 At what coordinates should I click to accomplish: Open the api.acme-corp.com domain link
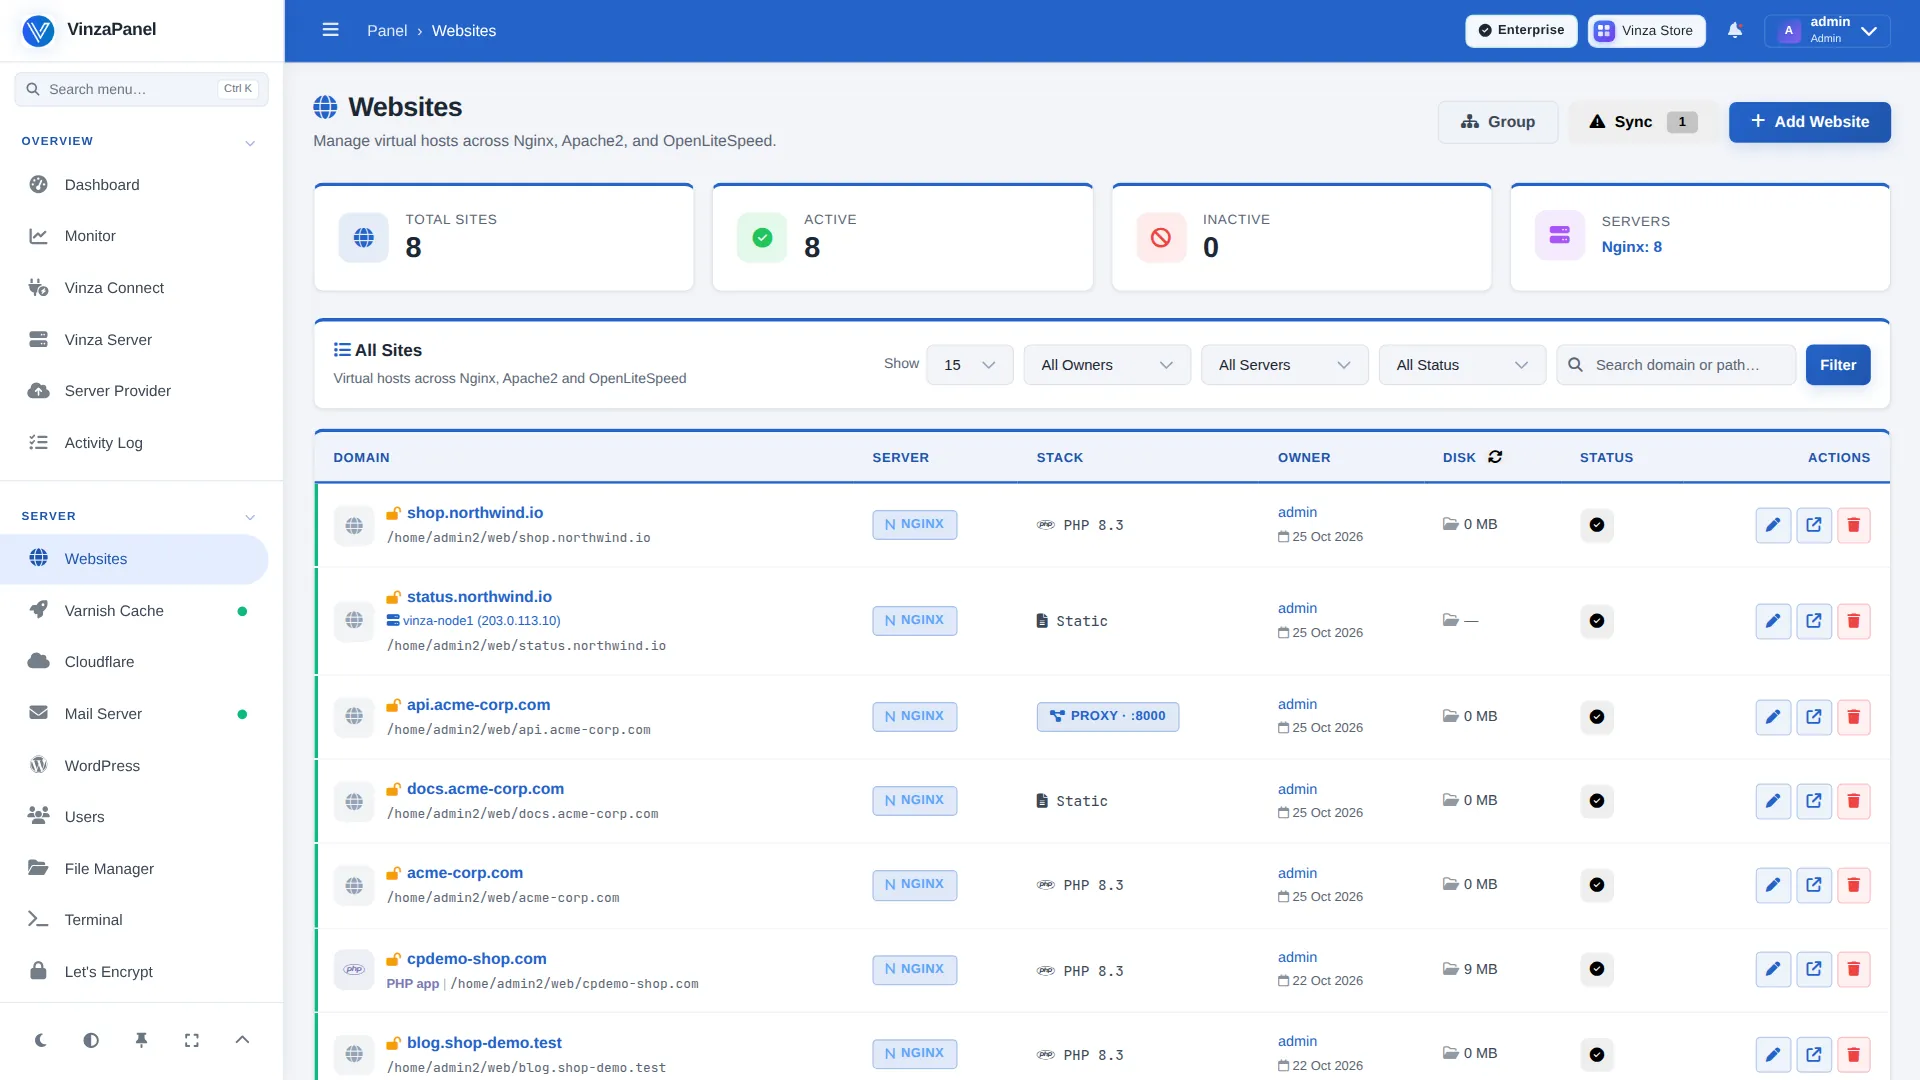point(478,705)
